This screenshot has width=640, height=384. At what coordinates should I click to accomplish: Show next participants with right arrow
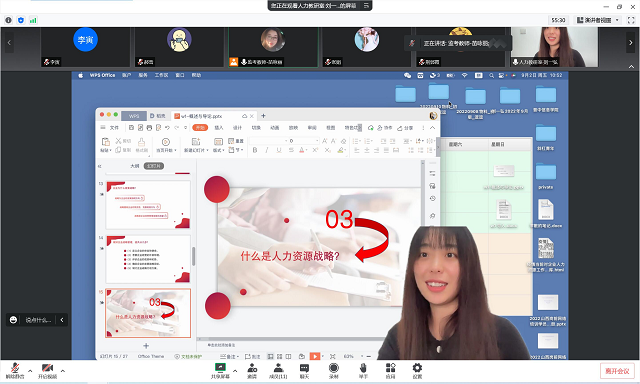click(631, 42)
